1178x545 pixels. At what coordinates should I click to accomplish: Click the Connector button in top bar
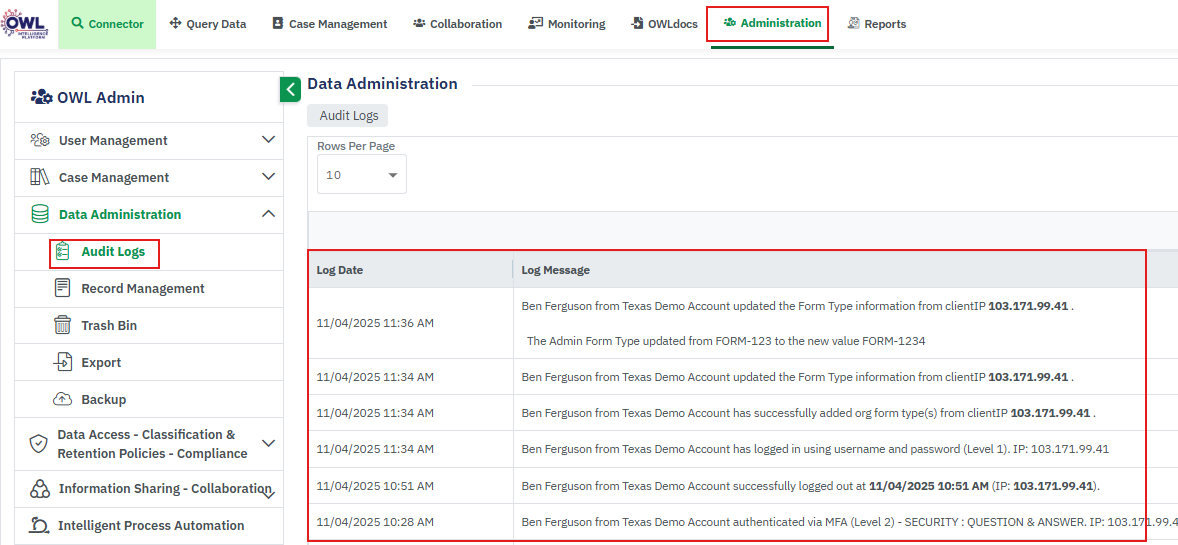(x=107, y=24)
